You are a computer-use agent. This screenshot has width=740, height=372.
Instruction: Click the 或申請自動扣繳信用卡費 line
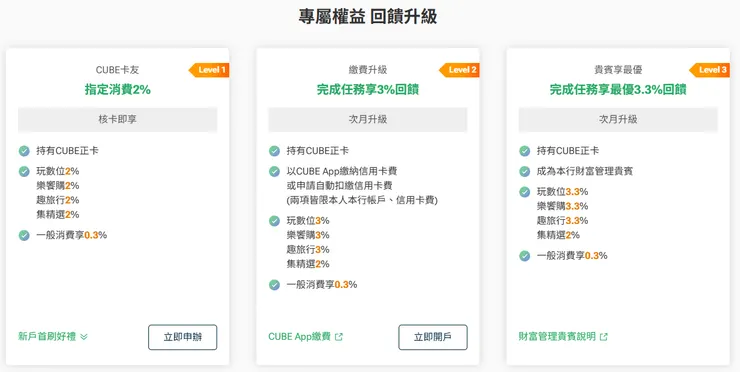point(339,186)
